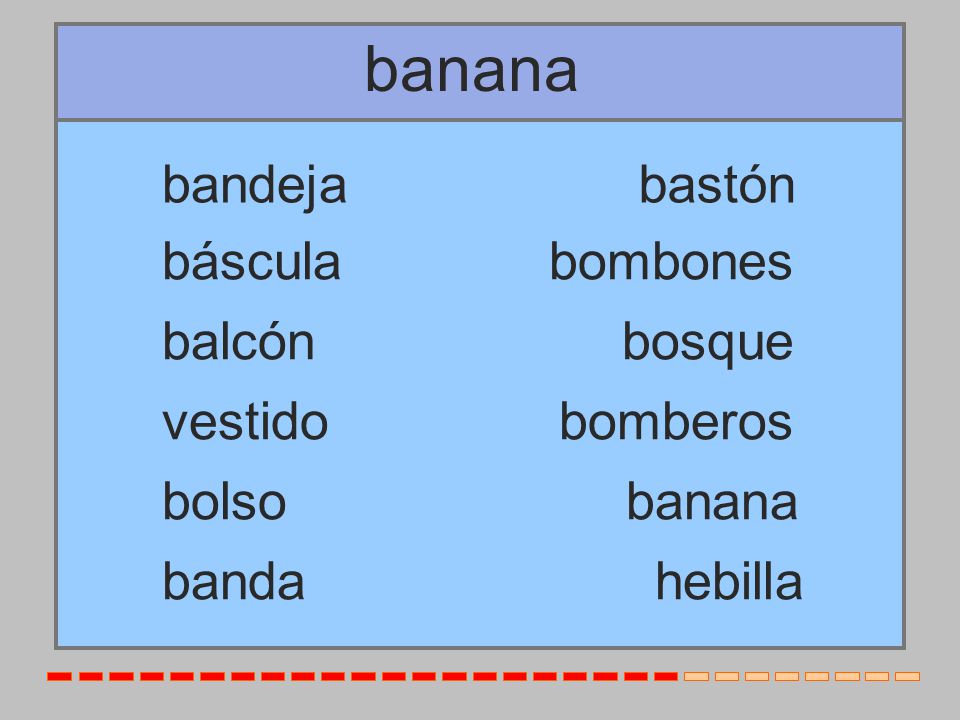960x720 pixels.
Task: Select the word báscula
Action: click(x=251, y=262)
